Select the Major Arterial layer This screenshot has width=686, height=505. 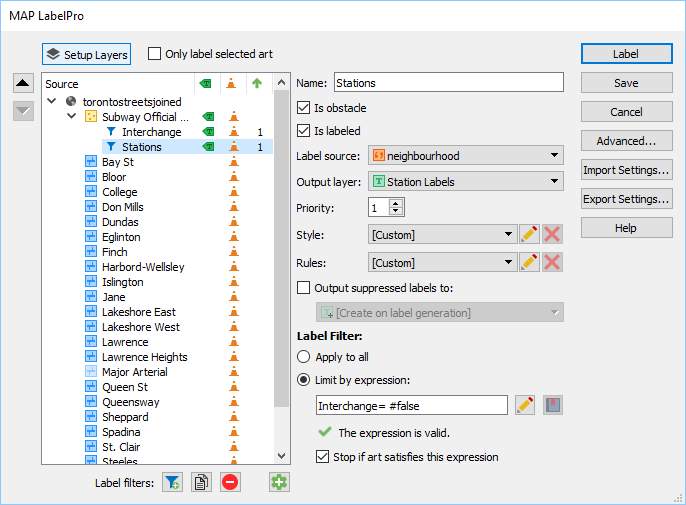point(135,372)
